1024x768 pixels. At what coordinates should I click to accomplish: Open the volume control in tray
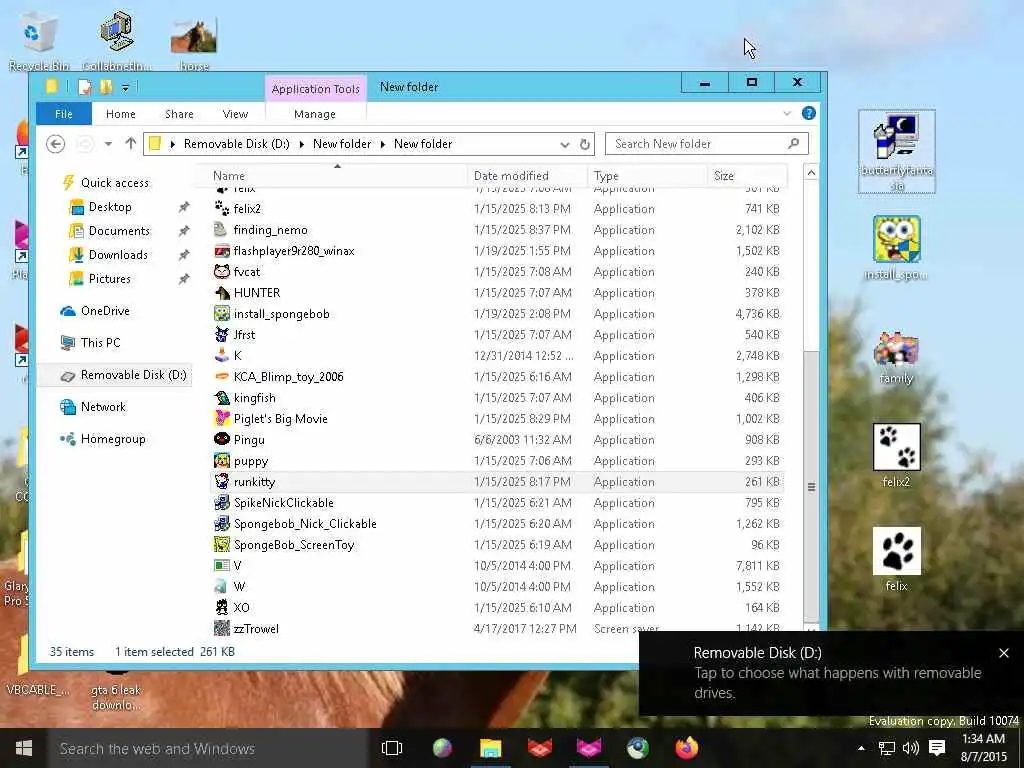coord(911,748)
